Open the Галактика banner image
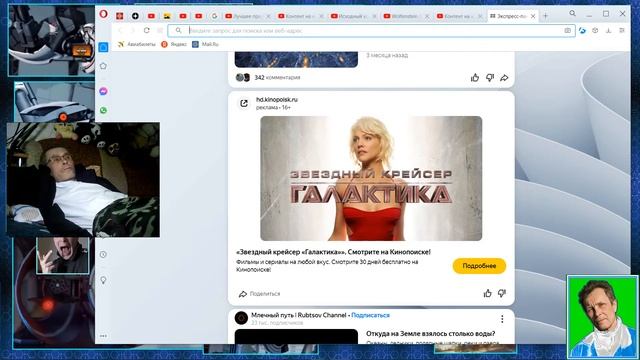The image size is (640, 360). 371,178
